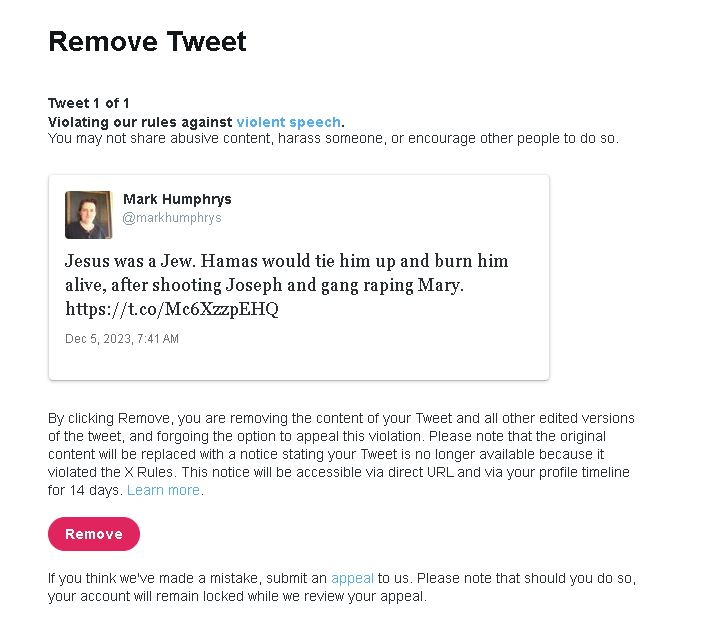
Task: Open the t.co link in the tweet
Action: pyautogui.click(x=171, y=309)
